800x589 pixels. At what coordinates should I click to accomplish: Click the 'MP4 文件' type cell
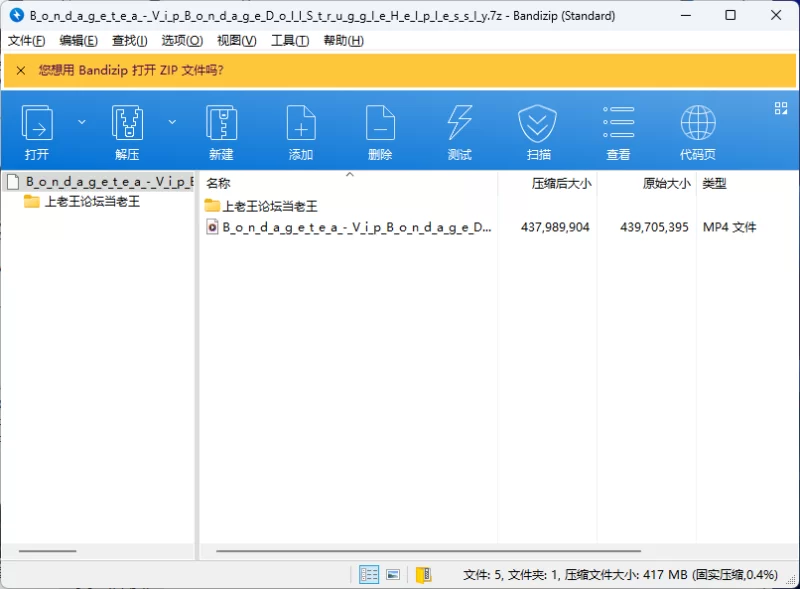(x=730, y=227)
